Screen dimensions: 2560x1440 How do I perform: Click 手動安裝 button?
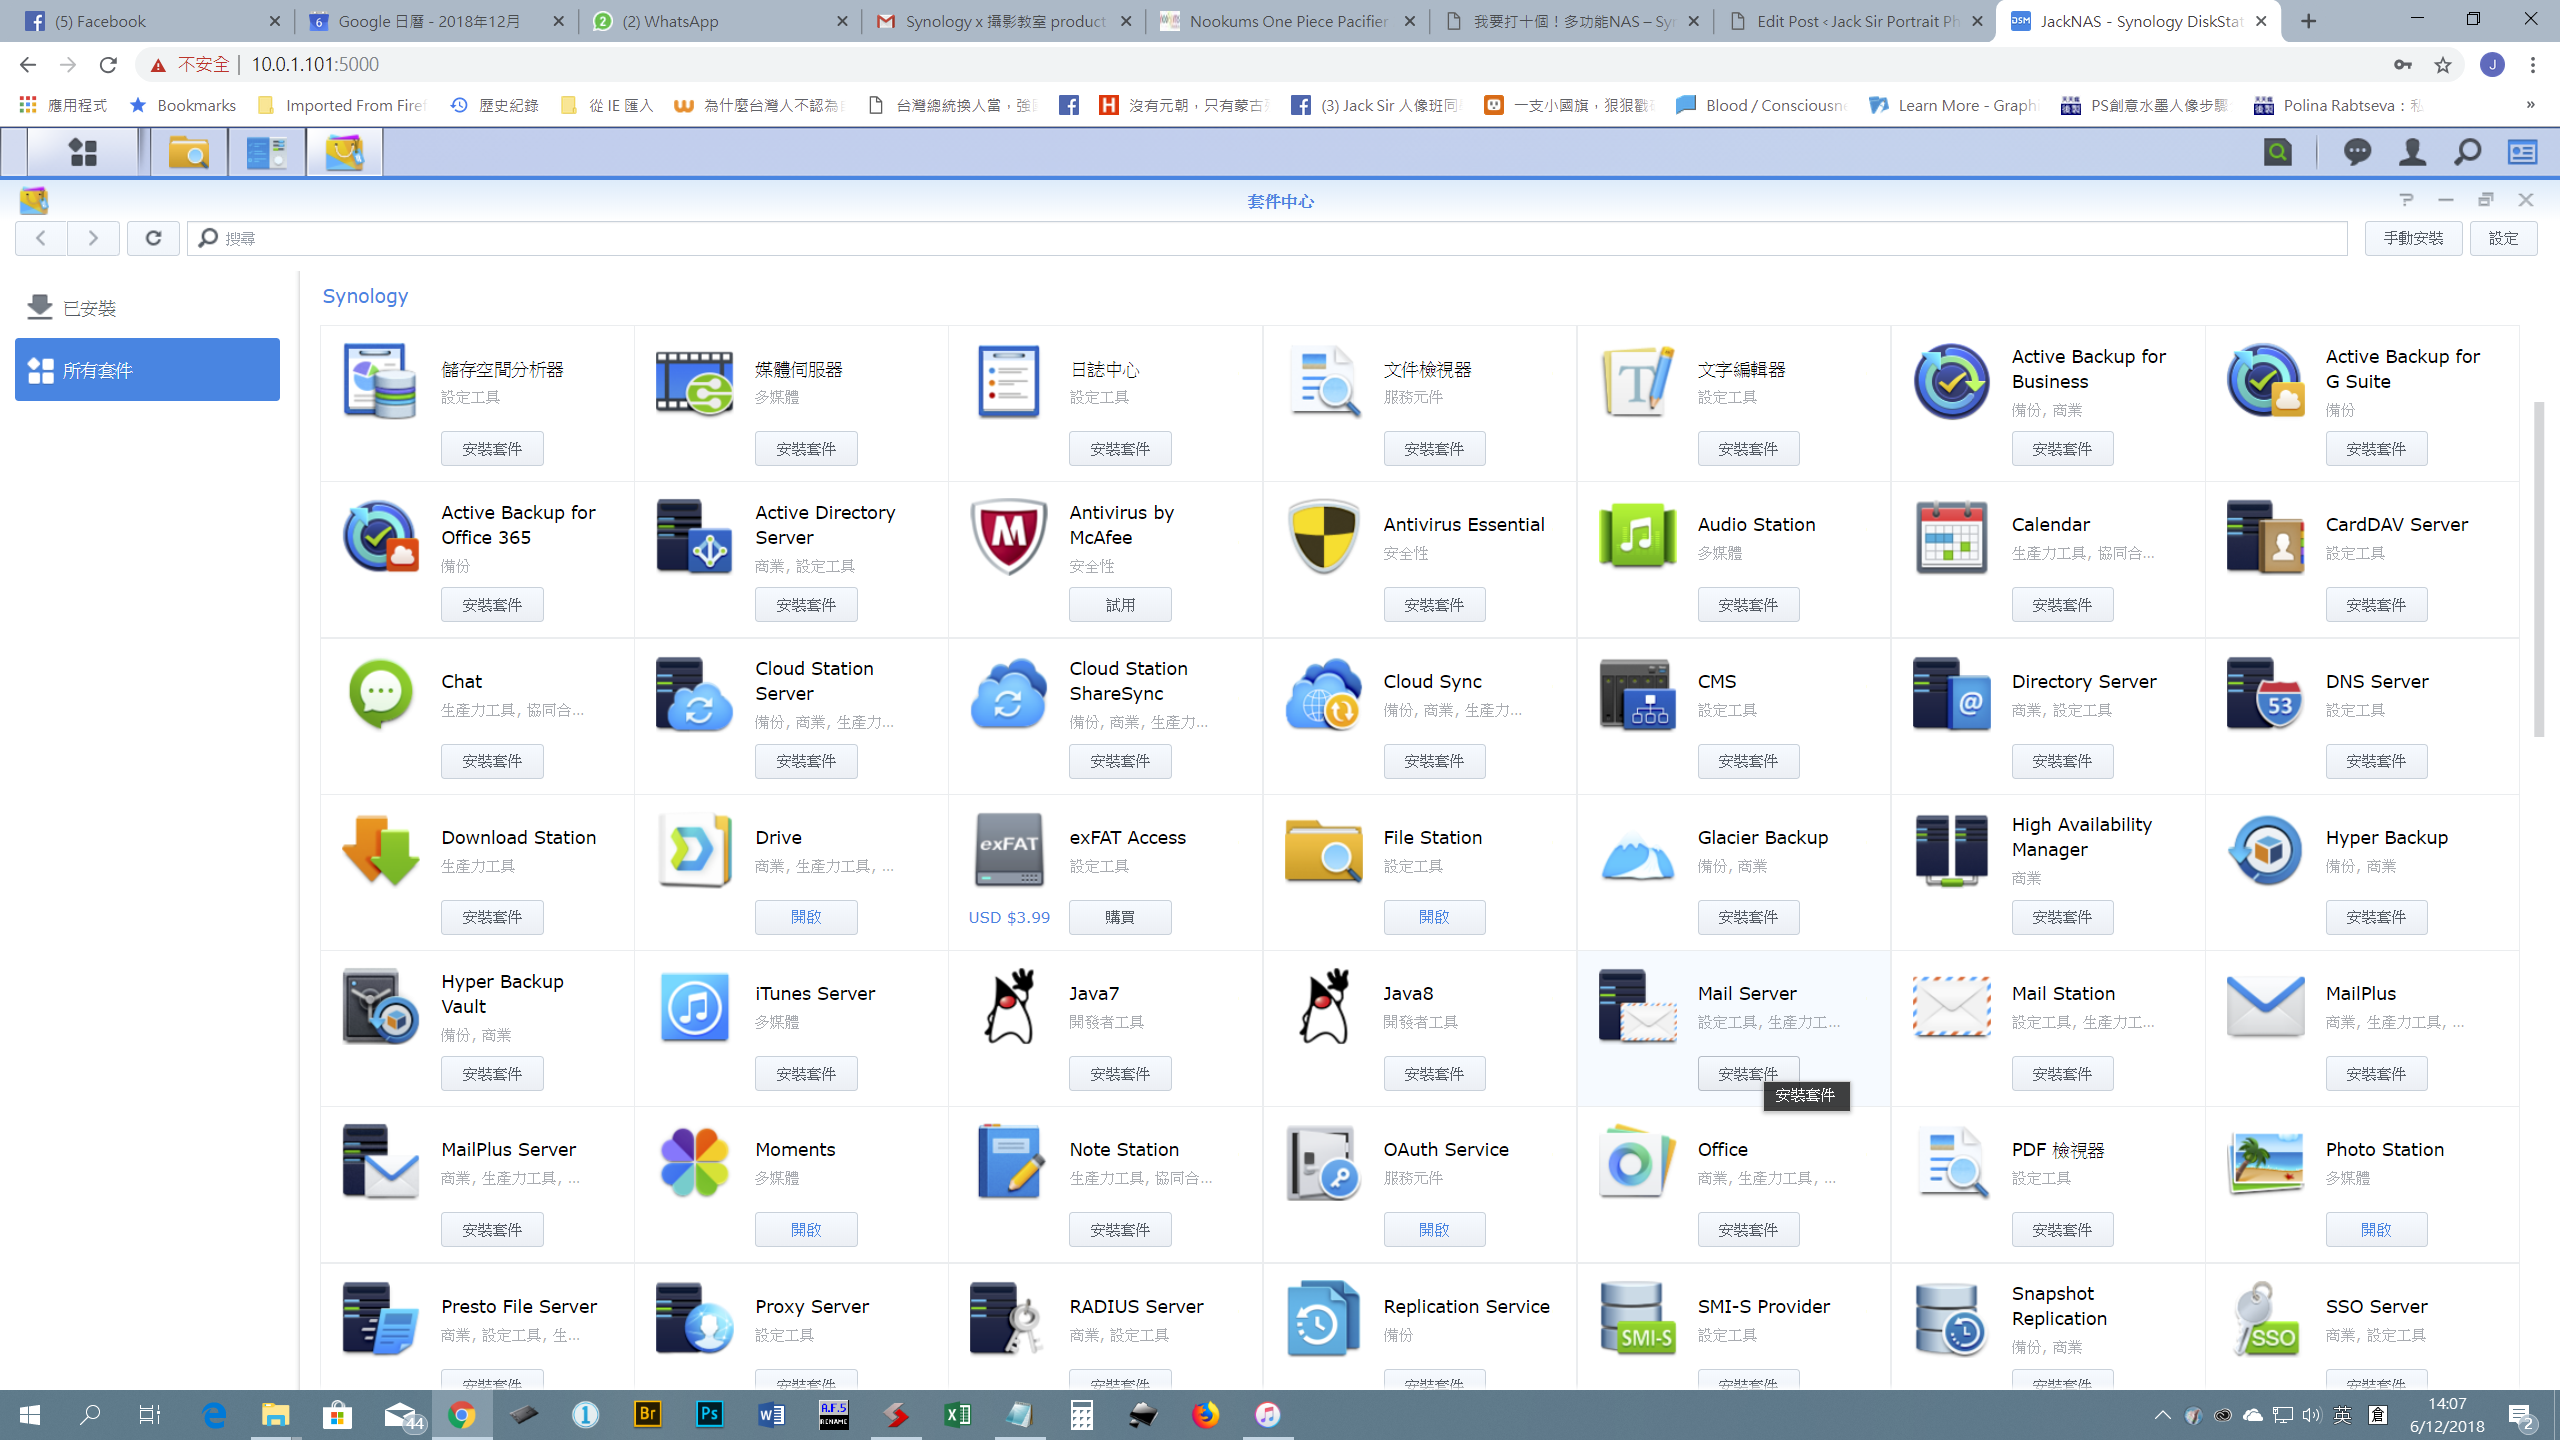click(x=2413, y=238)
